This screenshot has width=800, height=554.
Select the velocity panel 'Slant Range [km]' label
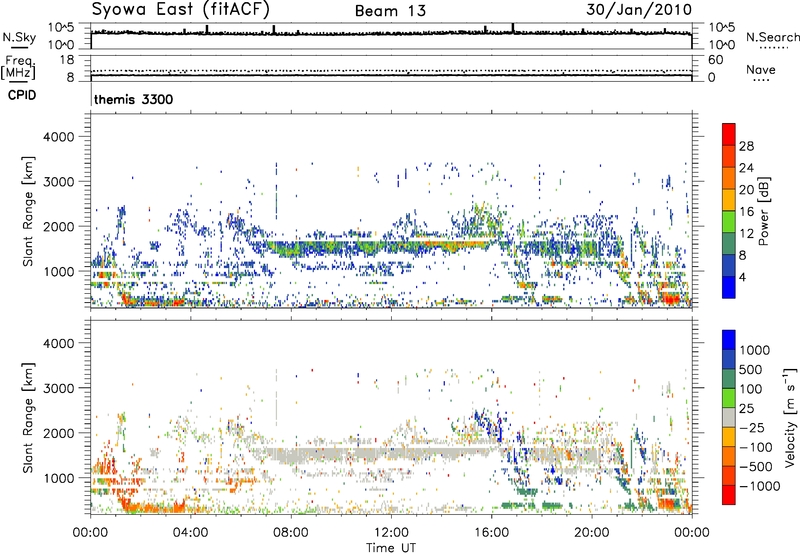click(x=28, y=417)
